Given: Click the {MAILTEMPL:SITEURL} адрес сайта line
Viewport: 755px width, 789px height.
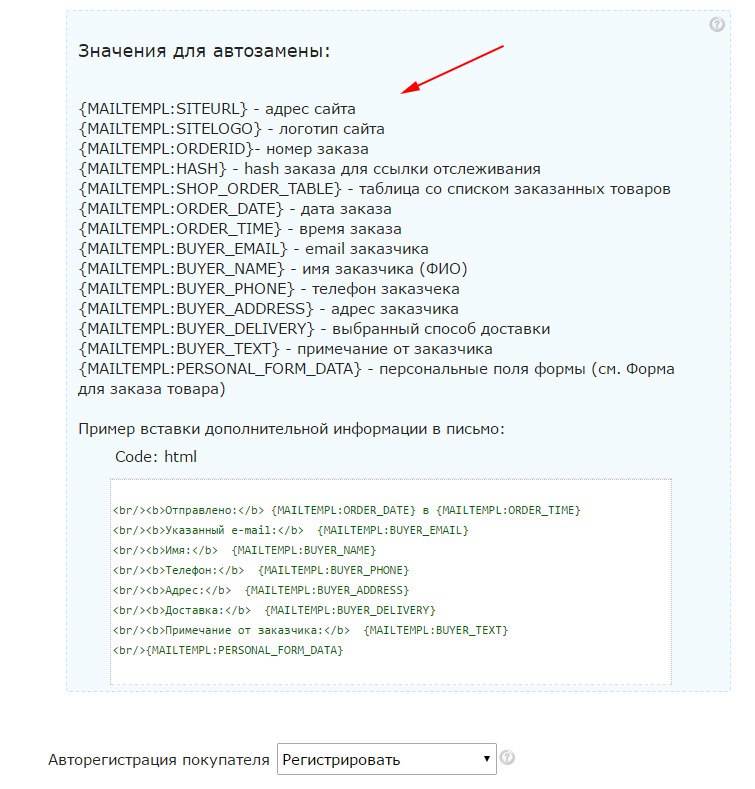Looking at the screenshot, I should [217, 109].
